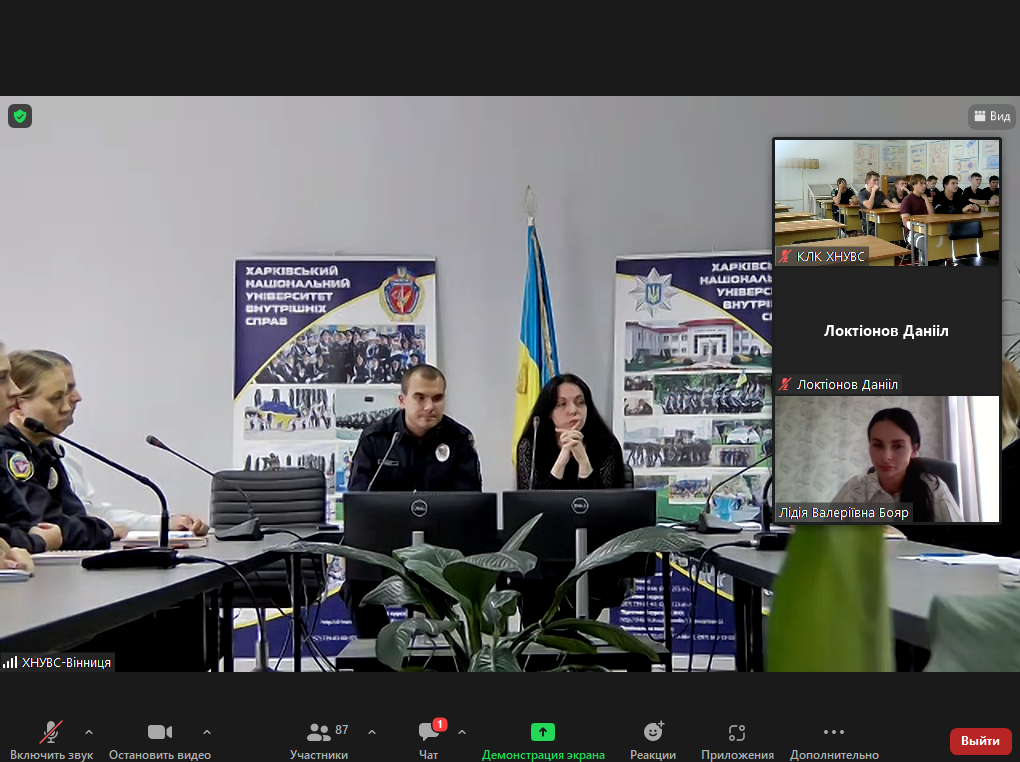Expand the chat options arrow
The image size is (1020, 762).
coord(462,732)
